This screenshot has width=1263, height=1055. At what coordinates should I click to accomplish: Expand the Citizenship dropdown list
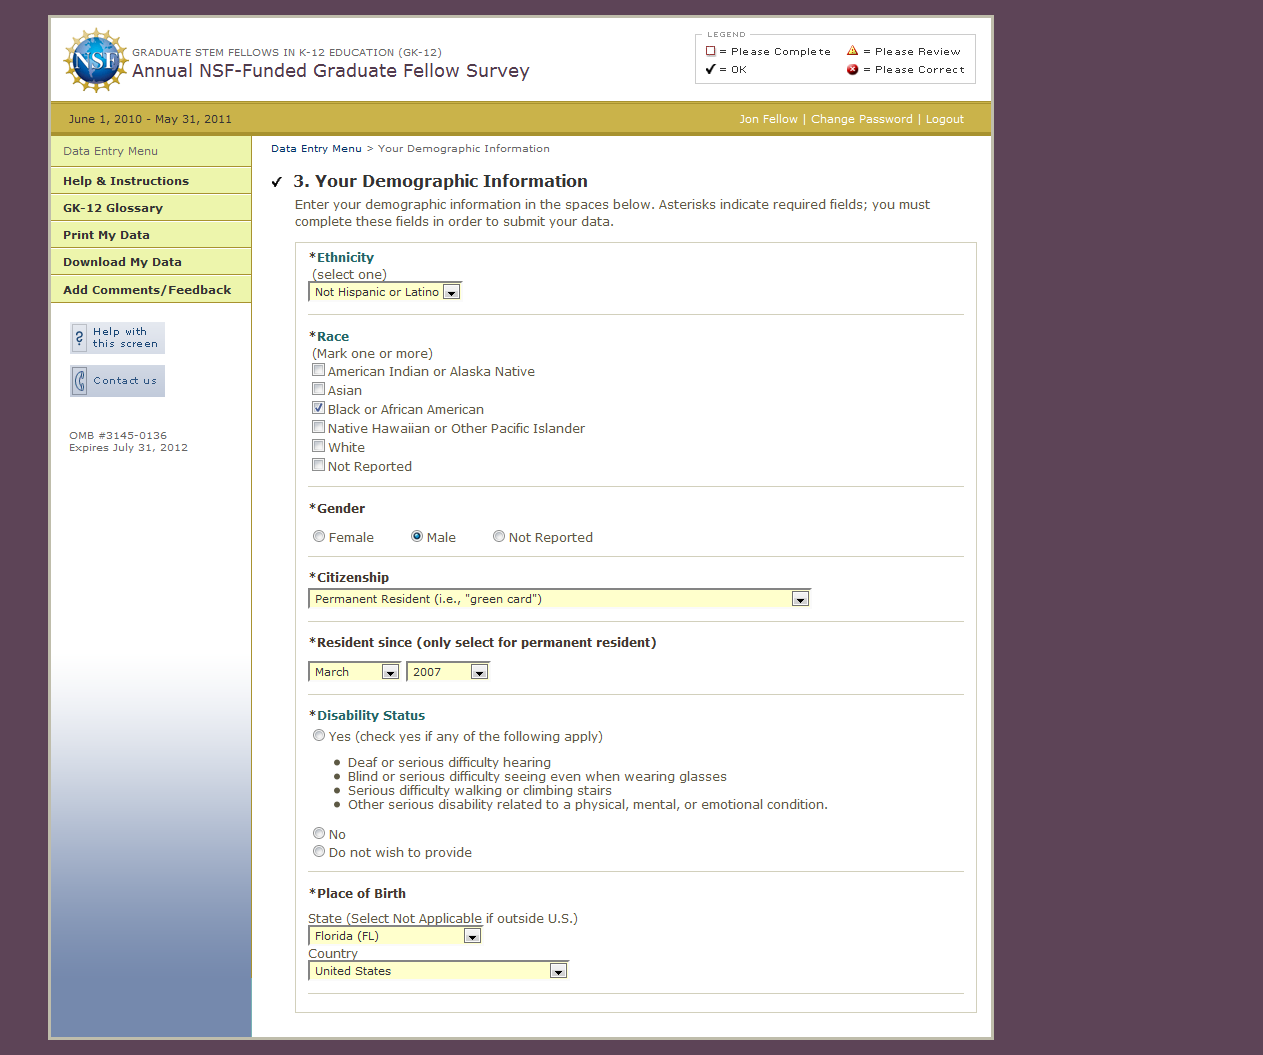click(799, 600)
